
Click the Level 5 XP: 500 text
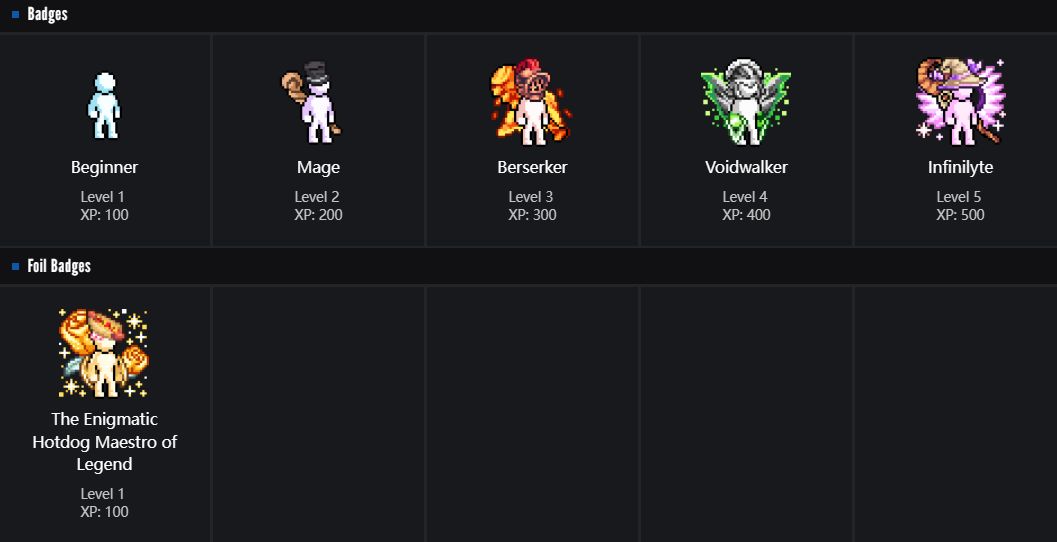point(960,206)
